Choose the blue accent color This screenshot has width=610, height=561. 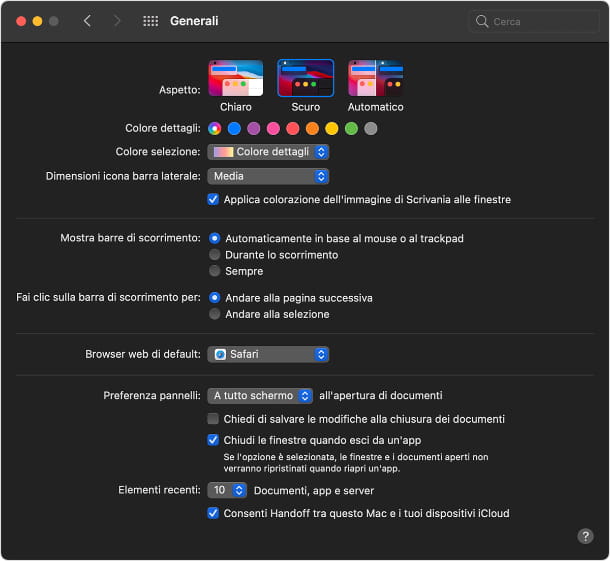234,128
